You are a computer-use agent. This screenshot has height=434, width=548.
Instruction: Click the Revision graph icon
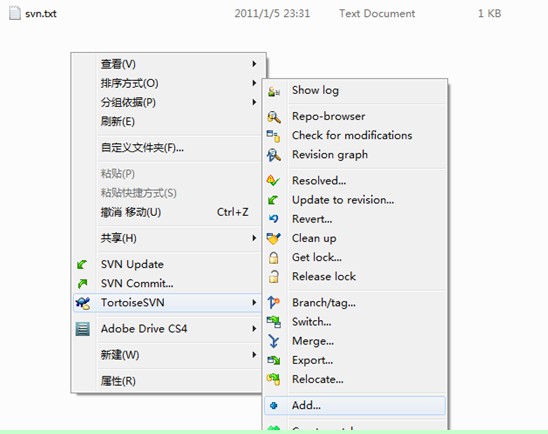[x=274, y=155]
